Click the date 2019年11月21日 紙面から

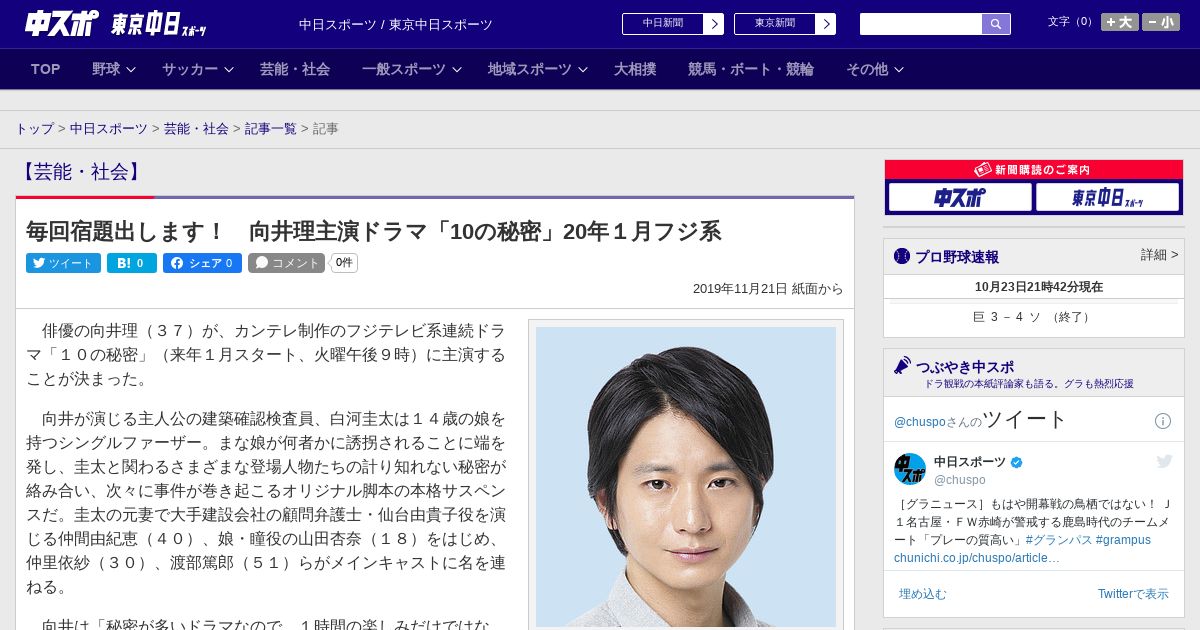coord(768,289)
